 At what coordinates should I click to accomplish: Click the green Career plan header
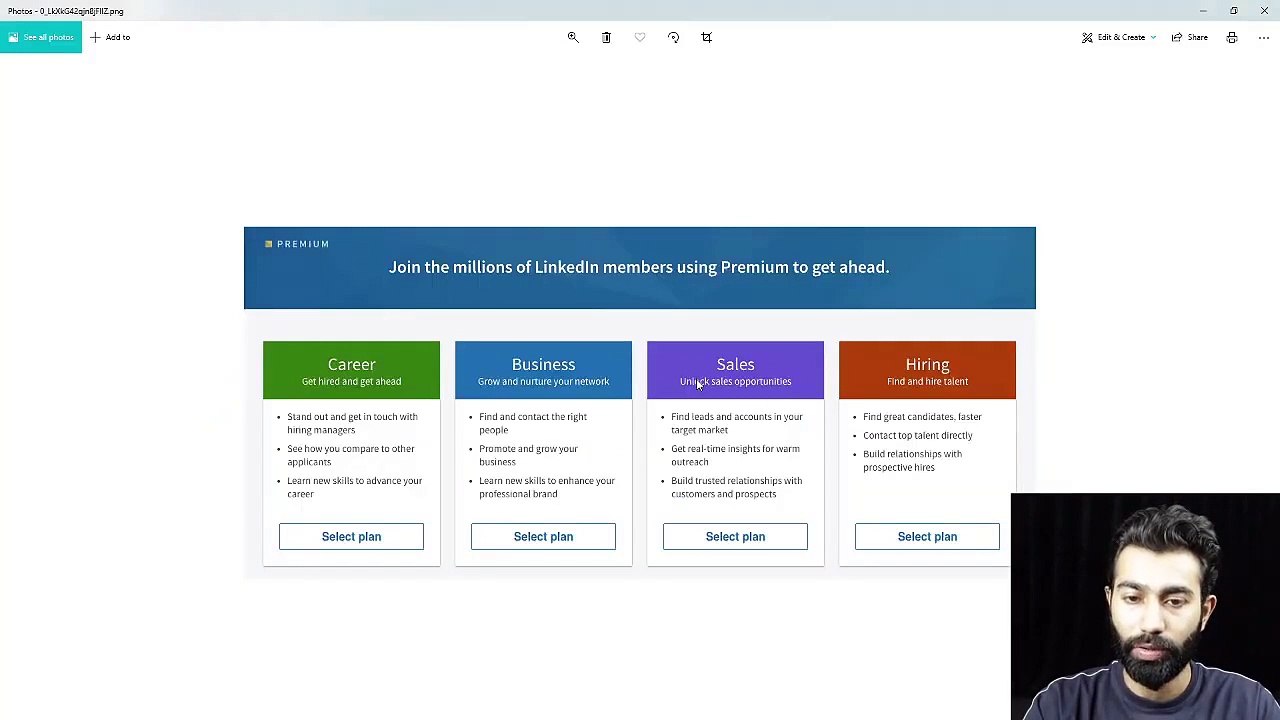351,370
